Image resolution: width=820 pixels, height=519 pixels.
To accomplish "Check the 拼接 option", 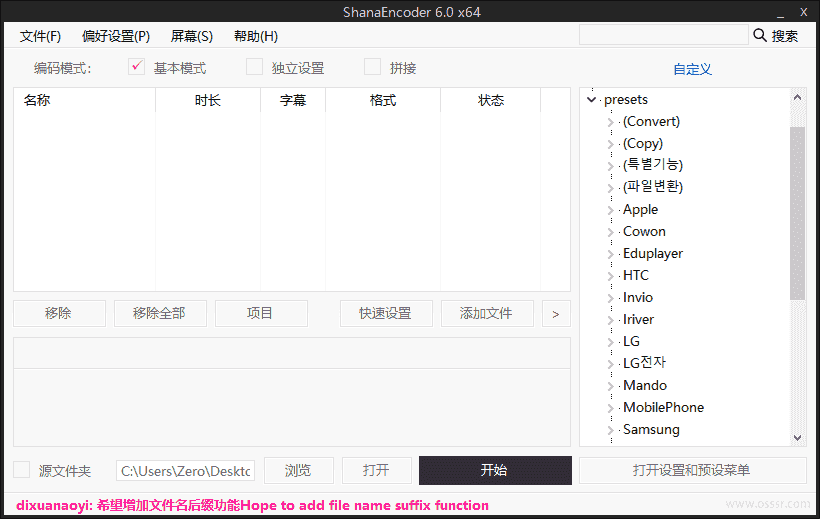I will [x=373, y=67].
